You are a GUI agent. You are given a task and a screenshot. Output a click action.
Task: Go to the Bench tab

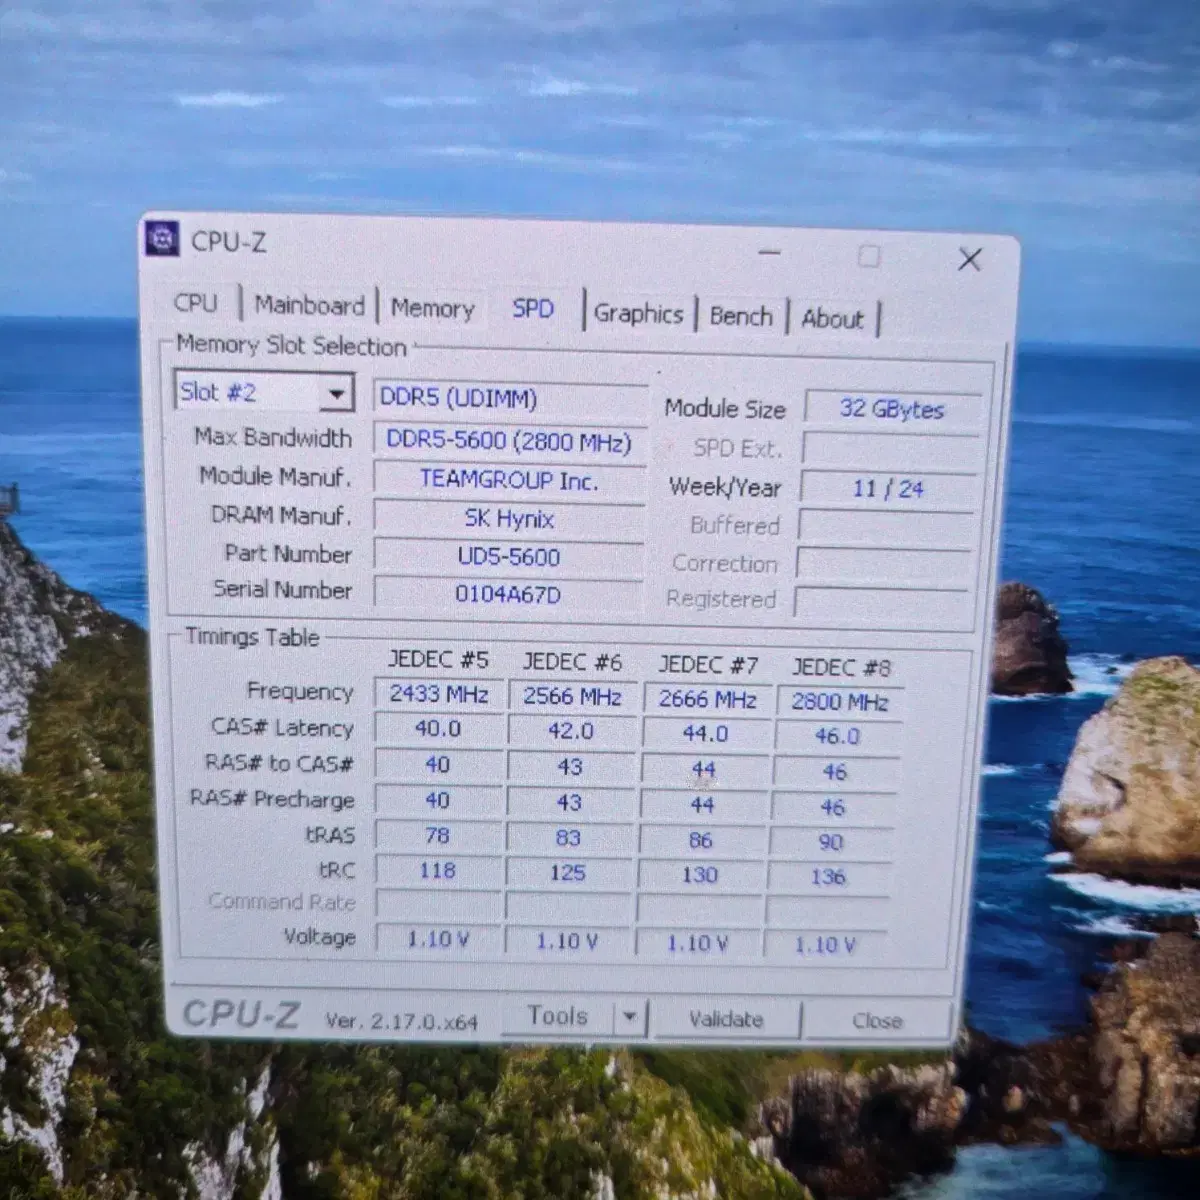coord(741,317)
